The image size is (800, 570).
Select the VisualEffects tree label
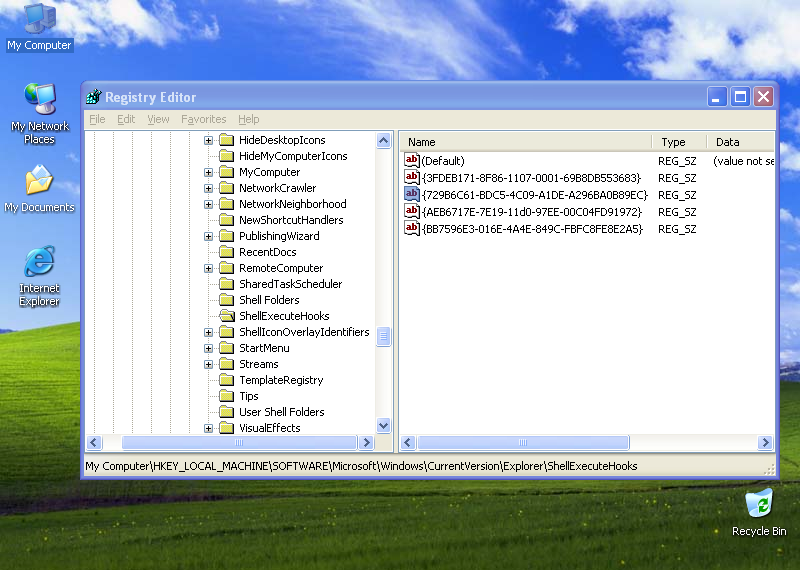270,428
